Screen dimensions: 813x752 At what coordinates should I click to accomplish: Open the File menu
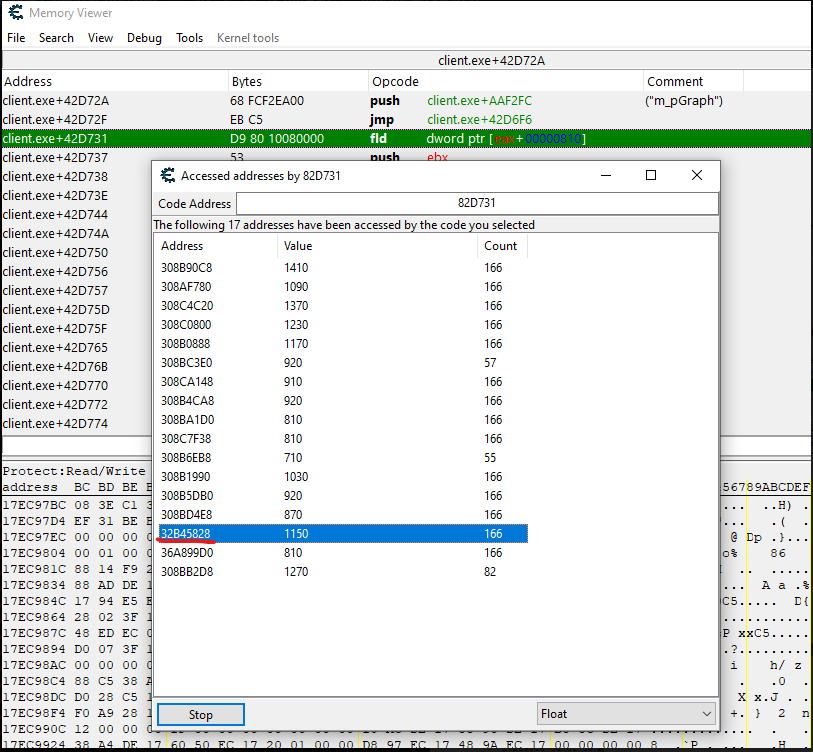tap(16, 38)
